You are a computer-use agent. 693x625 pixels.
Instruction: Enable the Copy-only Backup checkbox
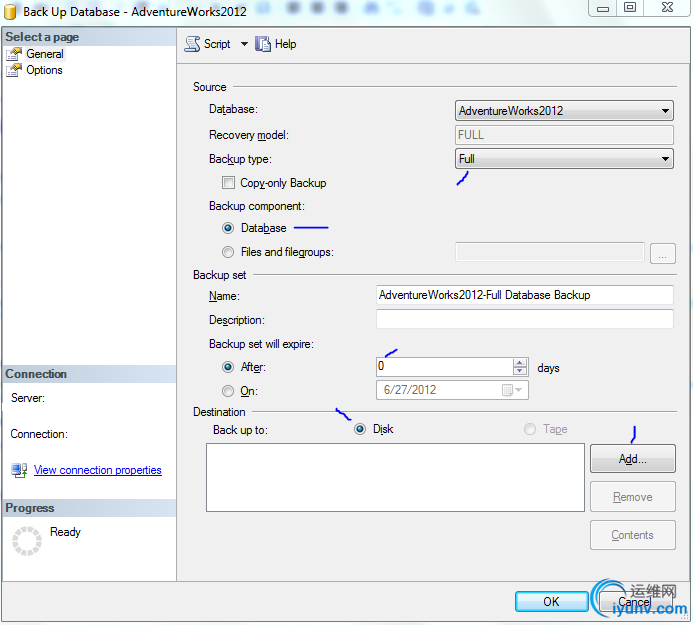click(228, 183)
